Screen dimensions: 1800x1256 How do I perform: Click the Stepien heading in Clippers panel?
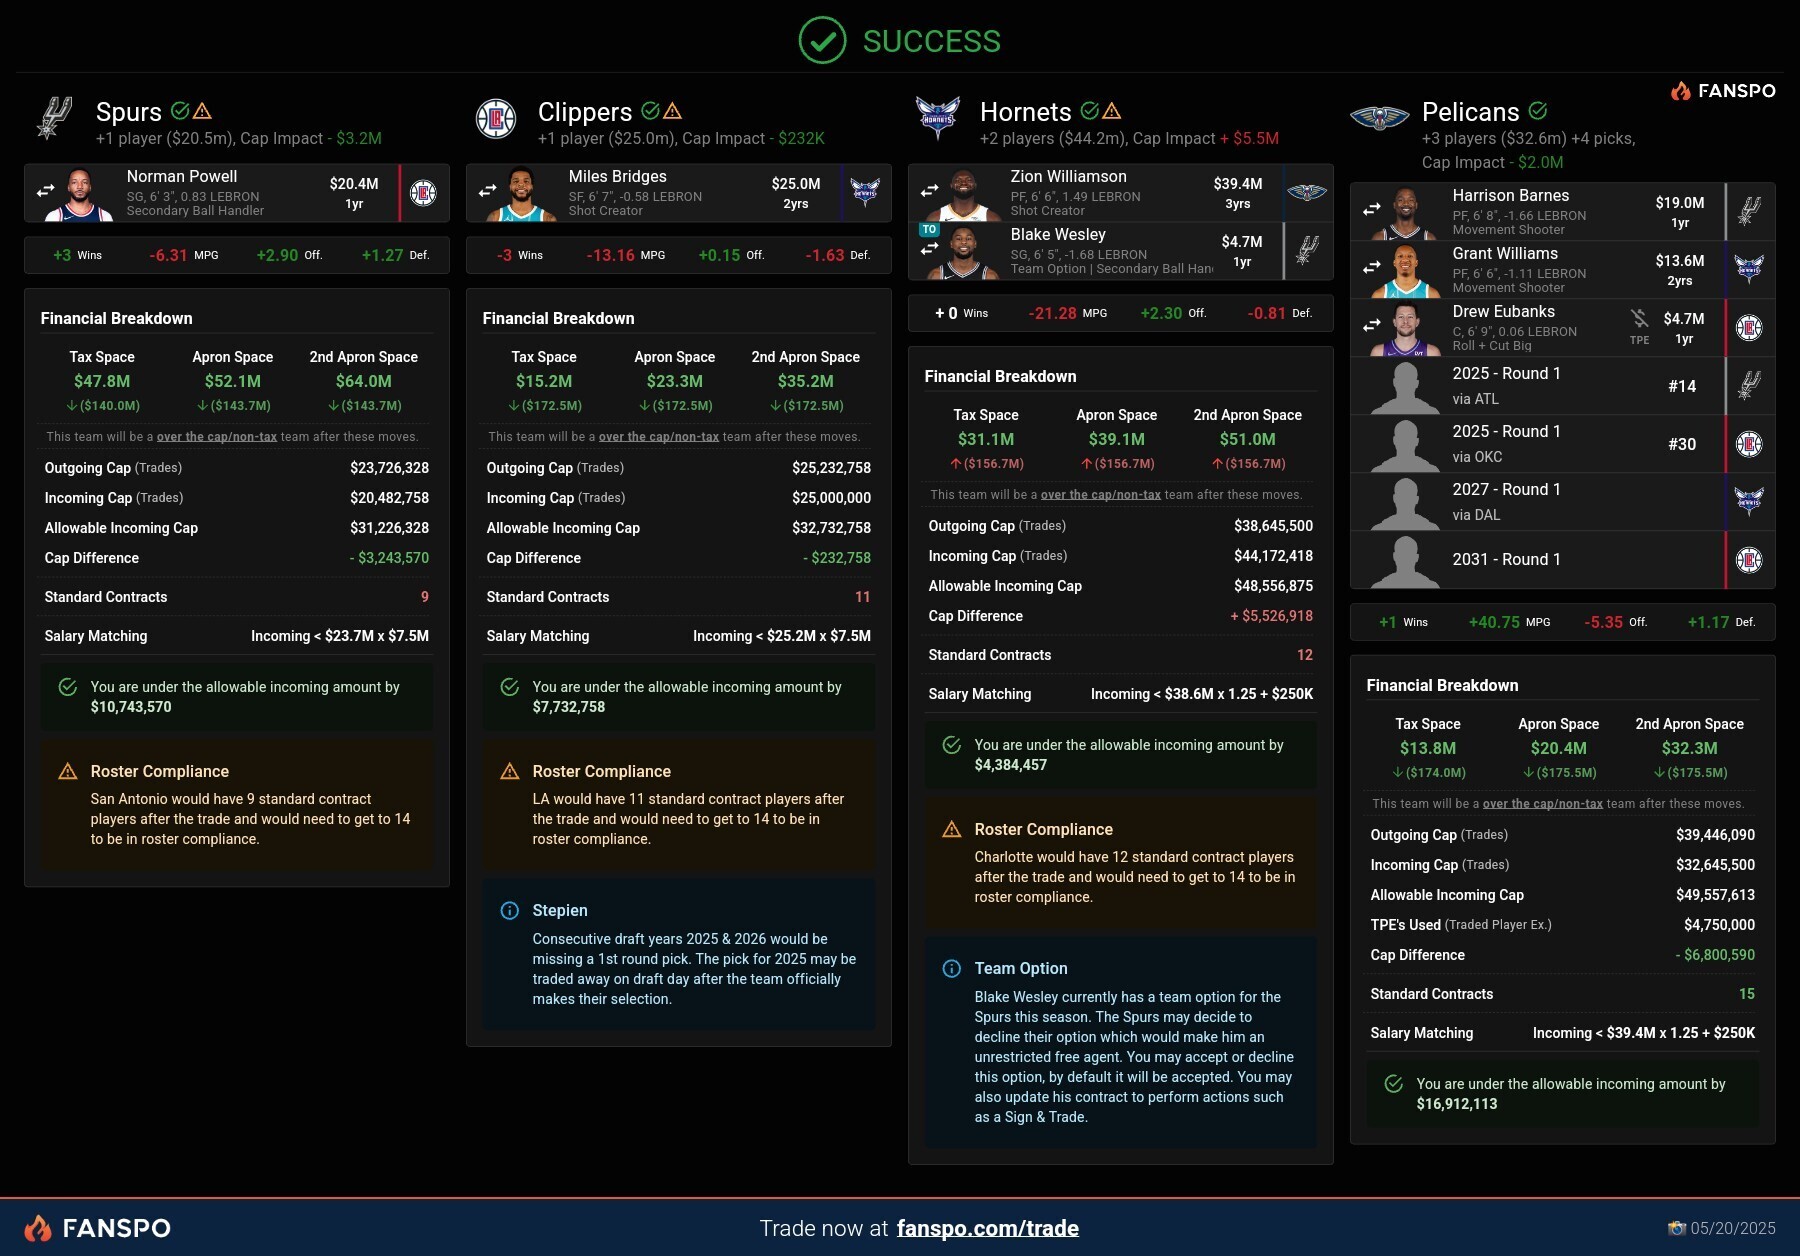coord(560,911)
